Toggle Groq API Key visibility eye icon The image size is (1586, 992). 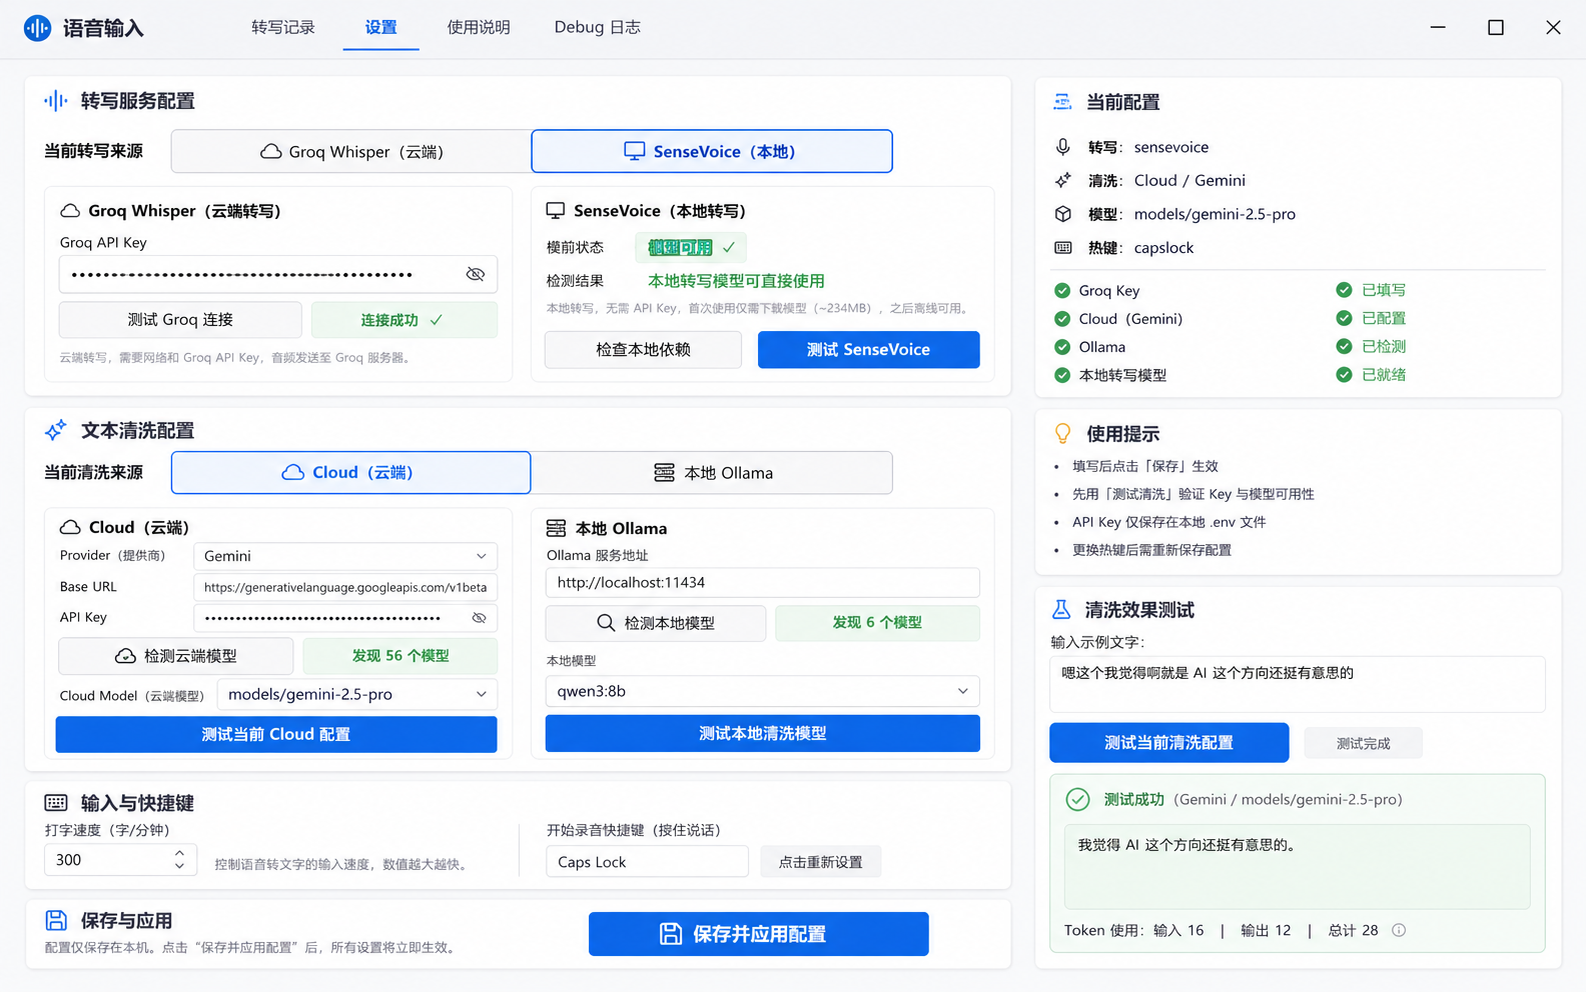coord(475,274)
